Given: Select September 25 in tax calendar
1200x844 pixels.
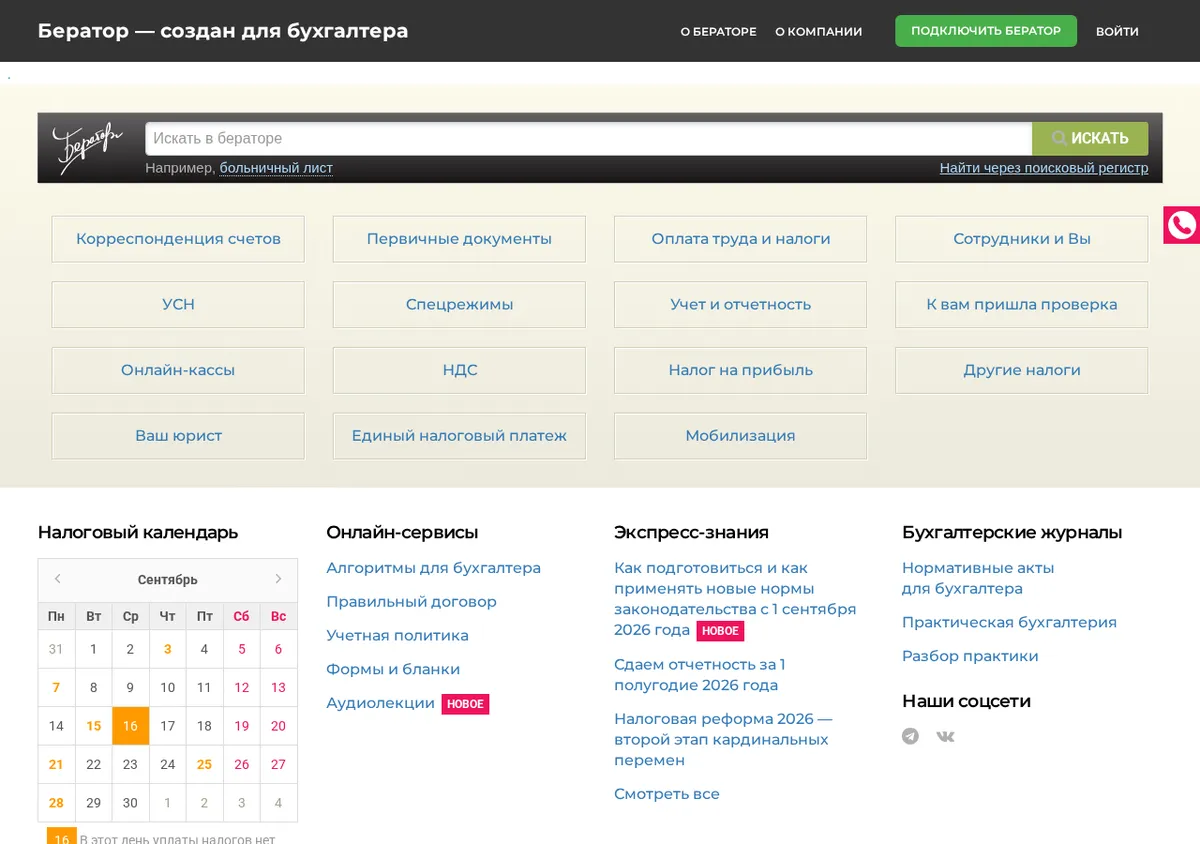Looking at the screenshot, I should pos(204,764).
